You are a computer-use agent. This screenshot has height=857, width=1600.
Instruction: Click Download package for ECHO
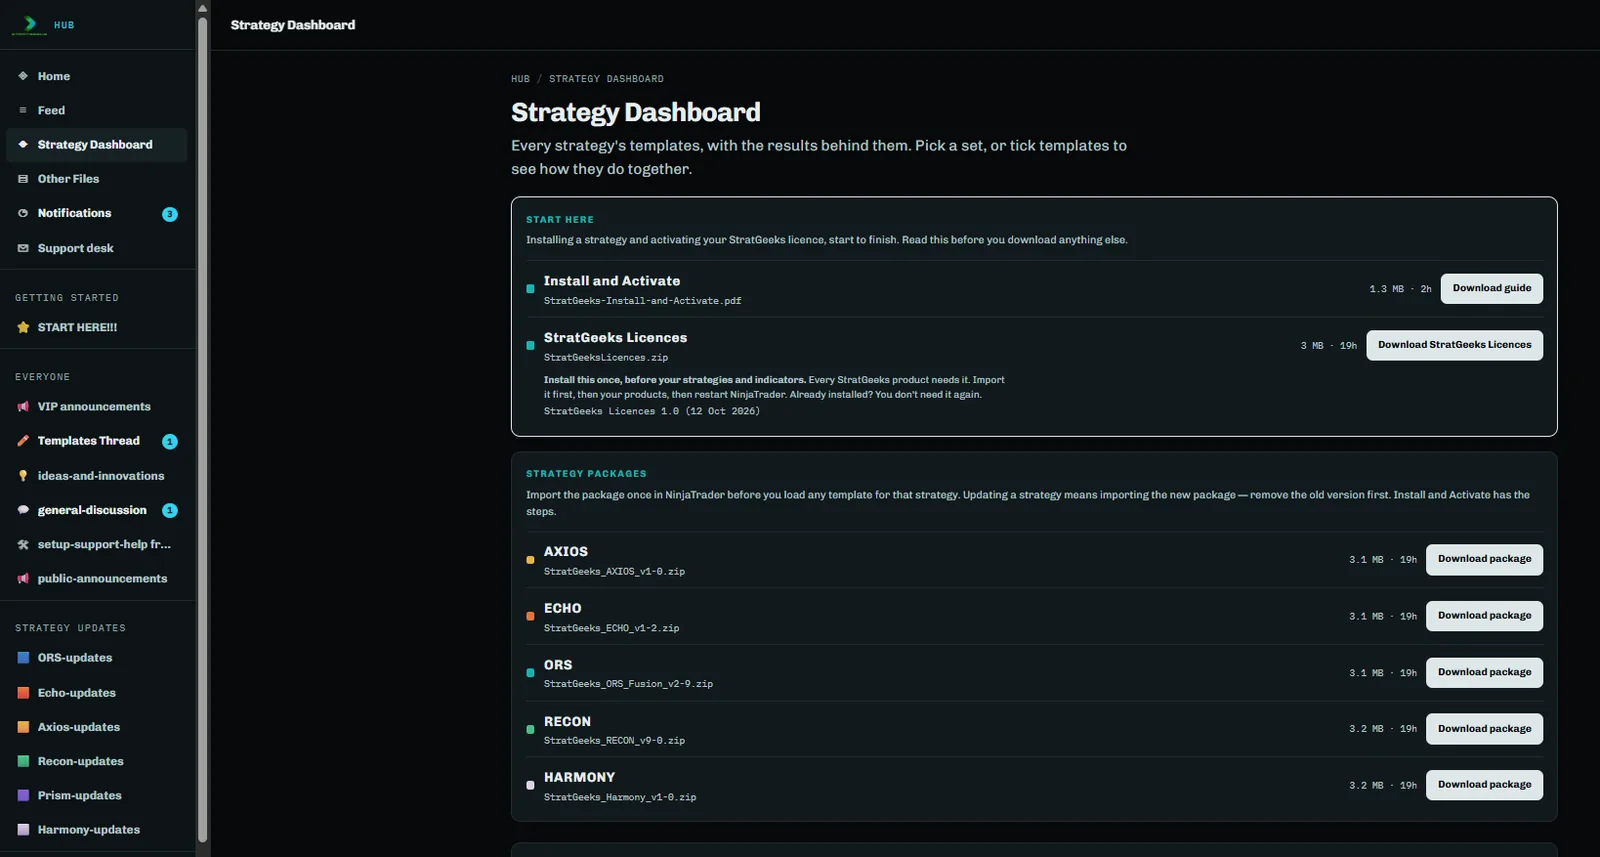[1484, 616]
